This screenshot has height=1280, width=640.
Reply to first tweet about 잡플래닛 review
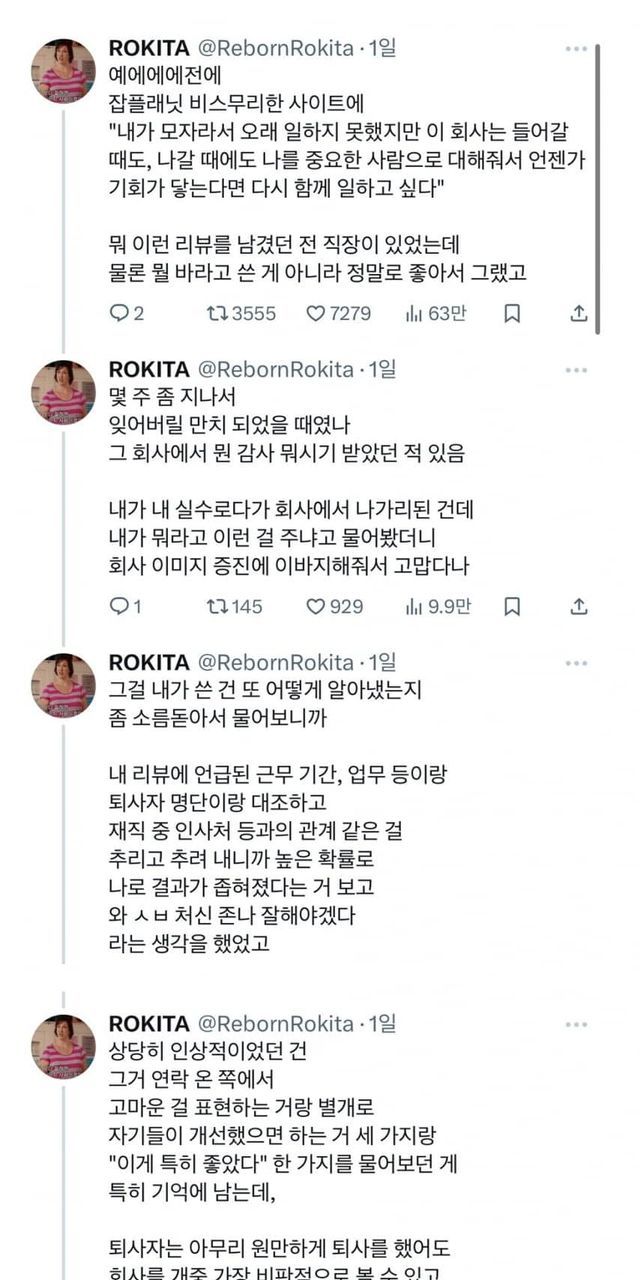[x=119, y=313]
